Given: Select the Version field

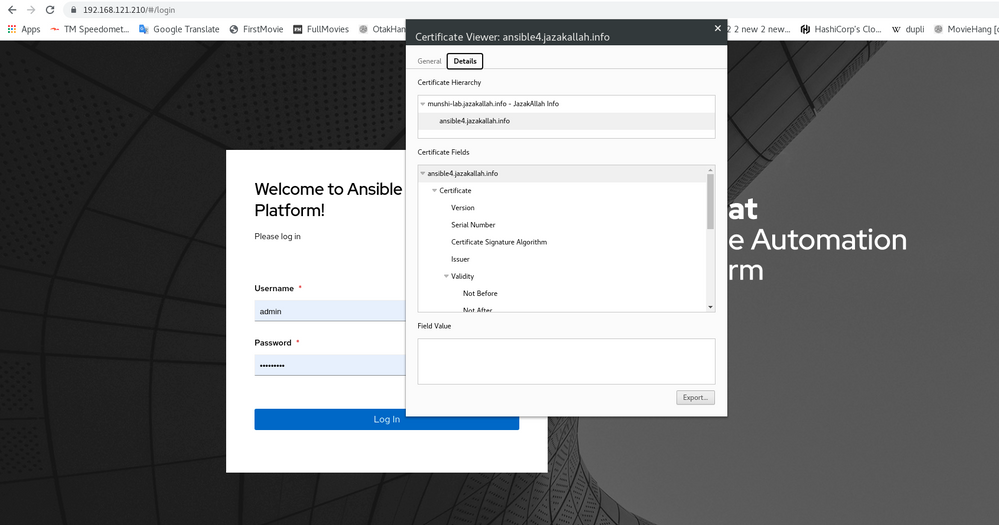Looking at the screenshot, I should click(463, 208).
